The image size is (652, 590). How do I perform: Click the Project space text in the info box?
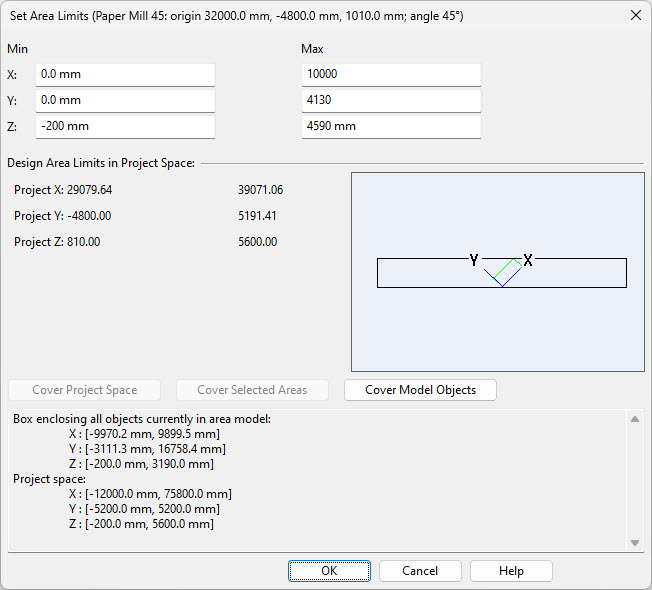48,479
